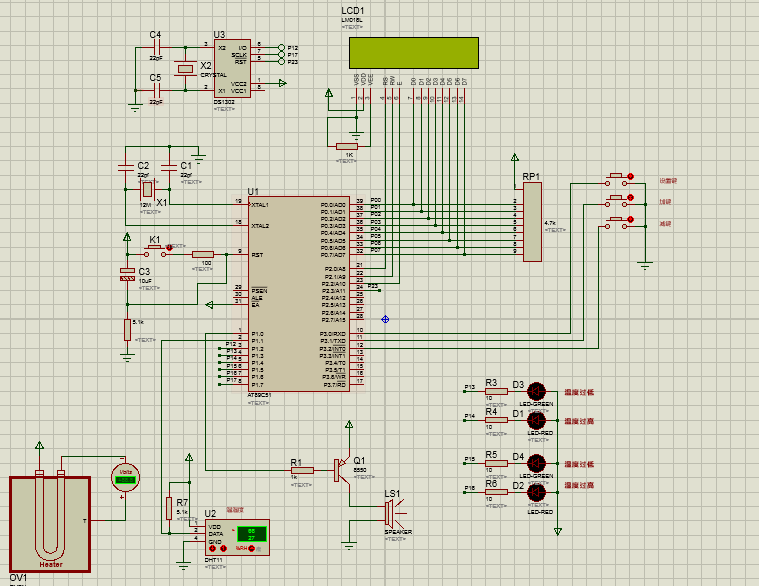Viewport: 759px width, 586px height.
Task: Select capacitor C4
Action: [156, 47]
